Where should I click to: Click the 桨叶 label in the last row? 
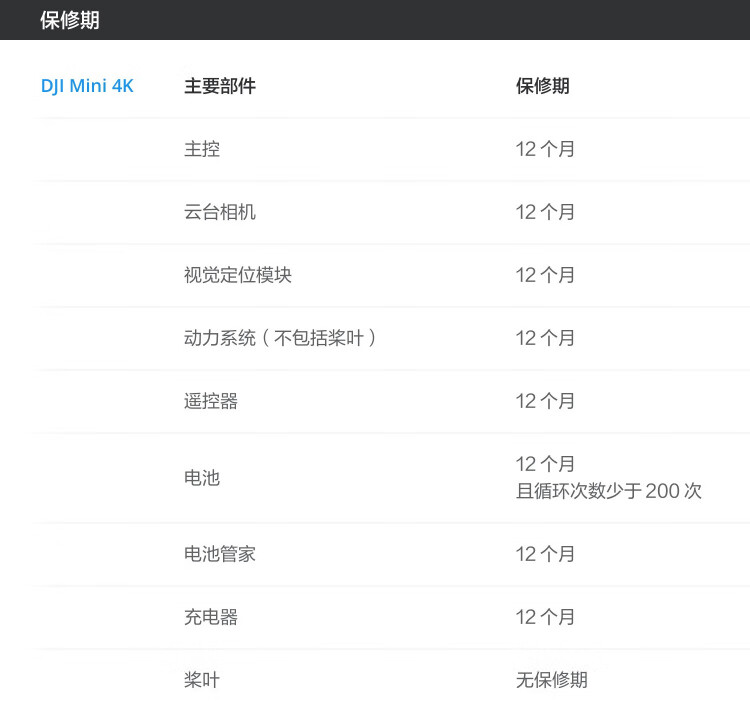pos(202,680)
